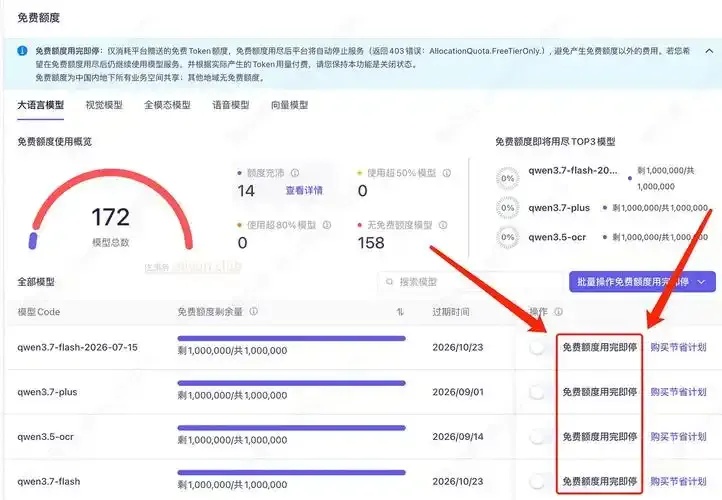Screen dimensions: 722x500
Task: Click qwen3.5-ocr name in TOP3 list
Action: (x=557, y=237)
